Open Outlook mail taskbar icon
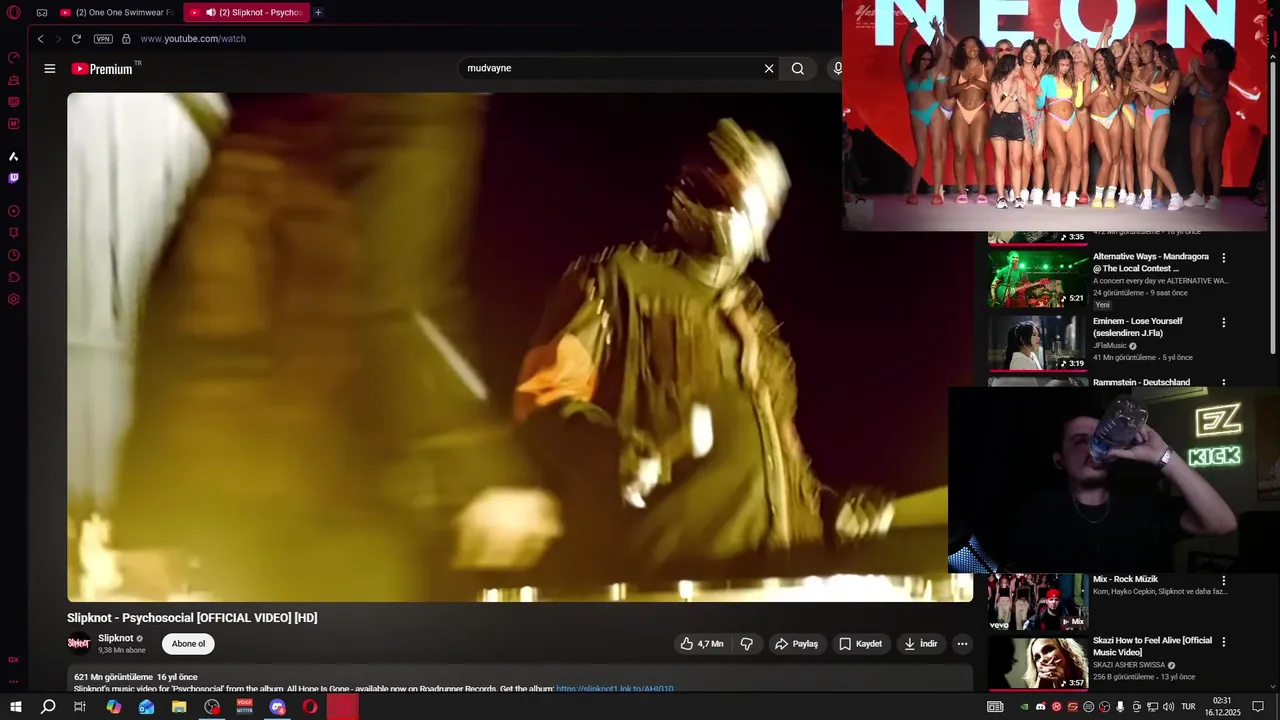1280x720 pixels. click(147, 707)
